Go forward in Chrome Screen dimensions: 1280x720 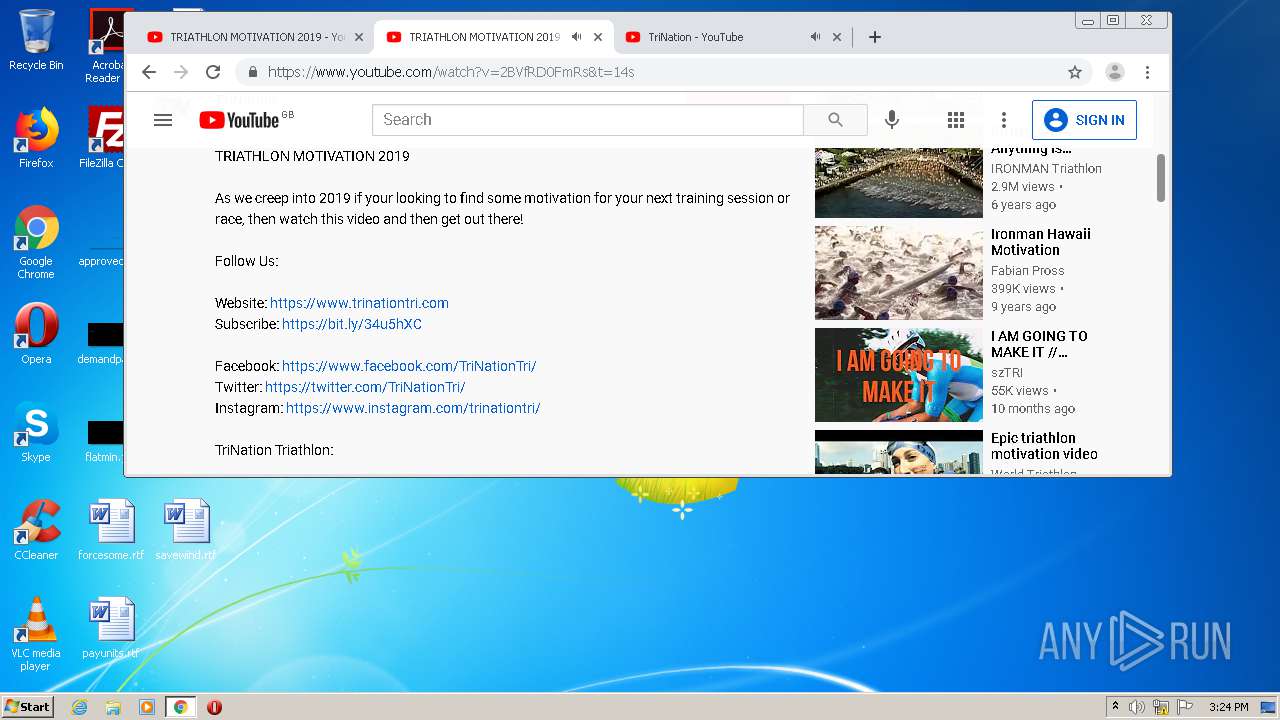(181, 72)
